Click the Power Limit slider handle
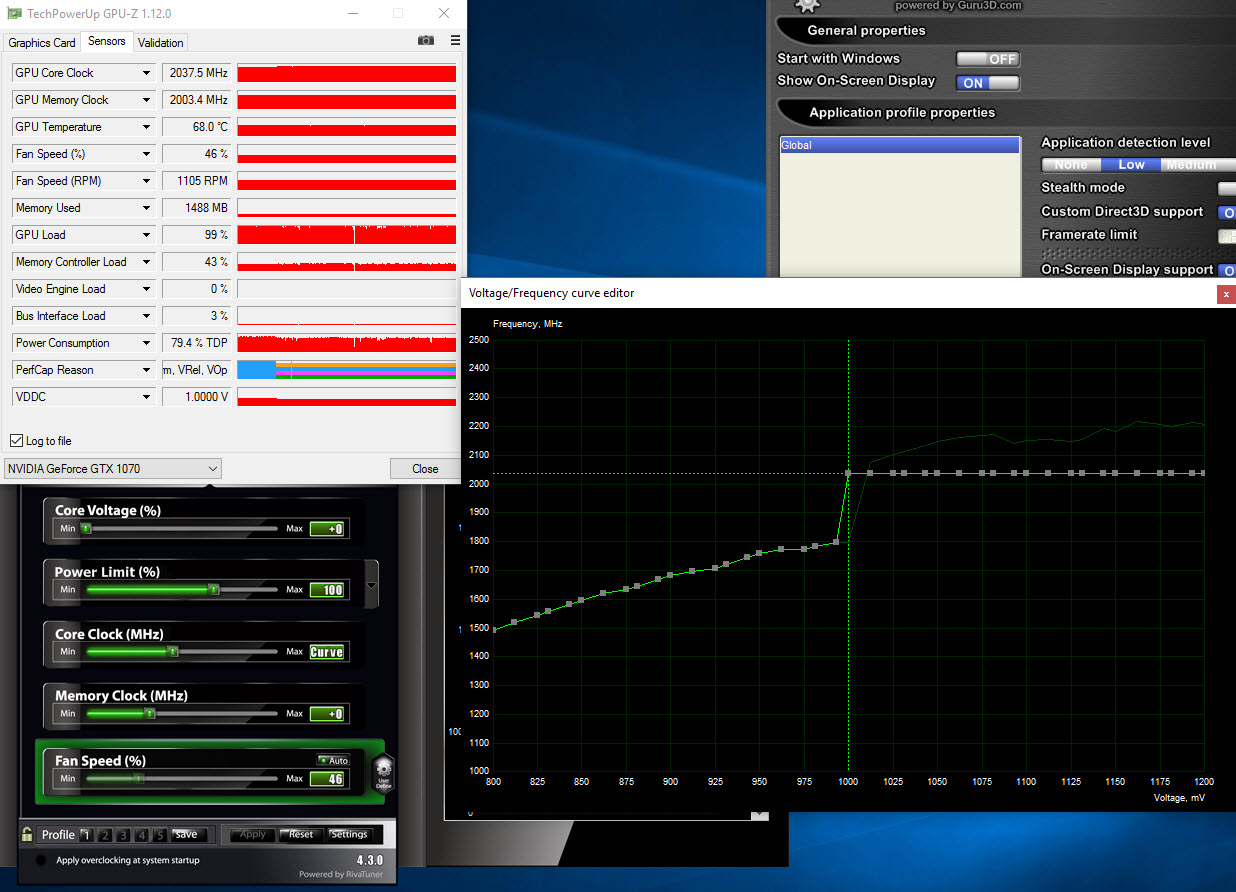The image size is (1236, 892). (x=213, y=590)
